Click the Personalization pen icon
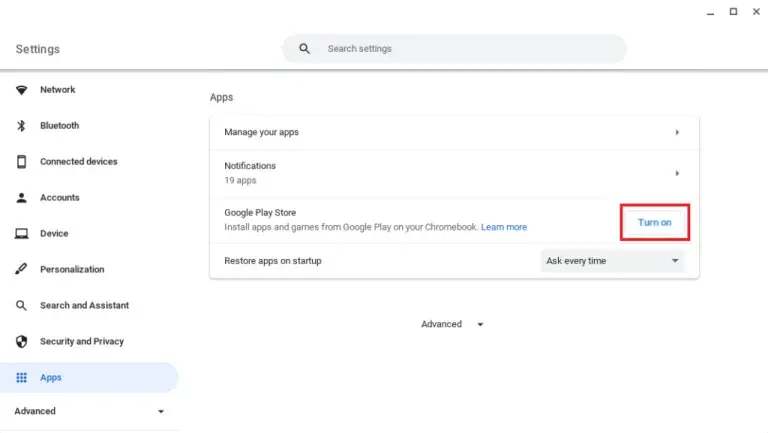The image size is (768, 433). pyautogui.click(x=21, y=270)
